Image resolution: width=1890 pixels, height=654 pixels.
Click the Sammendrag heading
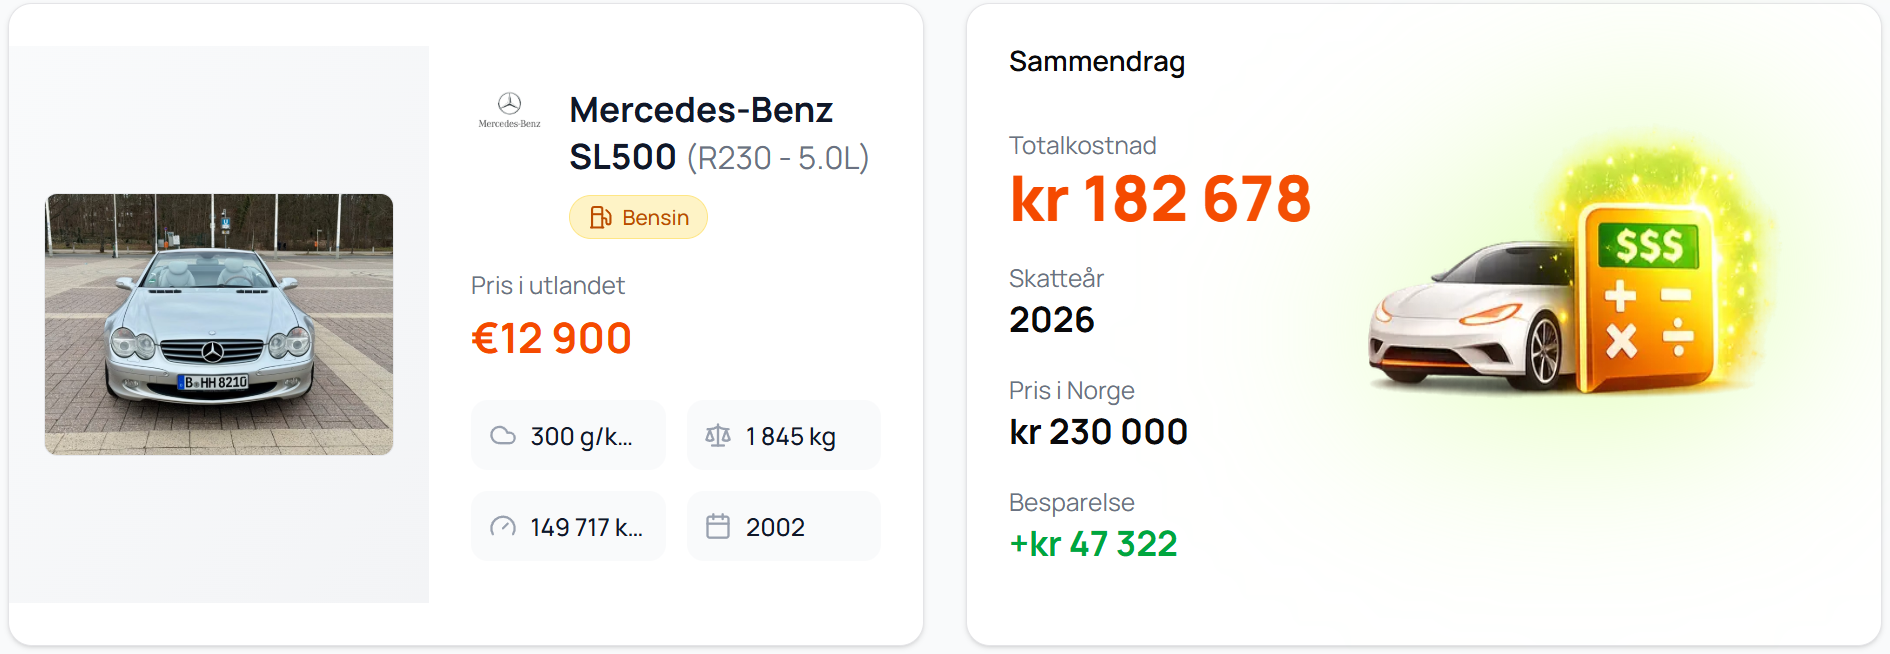[1097, 62]
